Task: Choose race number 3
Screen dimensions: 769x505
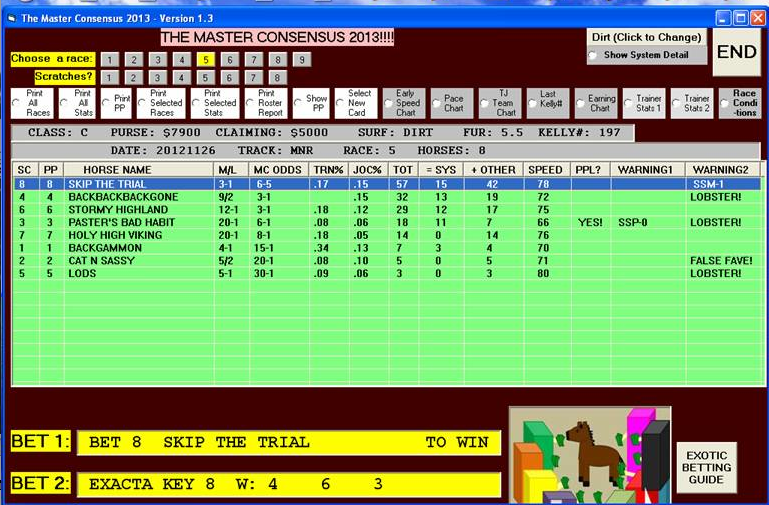Action: tap(157, 60)
